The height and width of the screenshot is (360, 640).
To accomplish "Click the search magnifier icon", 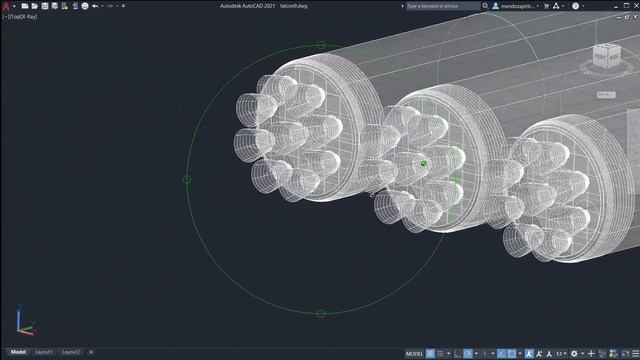I will (x=485, y=6).
